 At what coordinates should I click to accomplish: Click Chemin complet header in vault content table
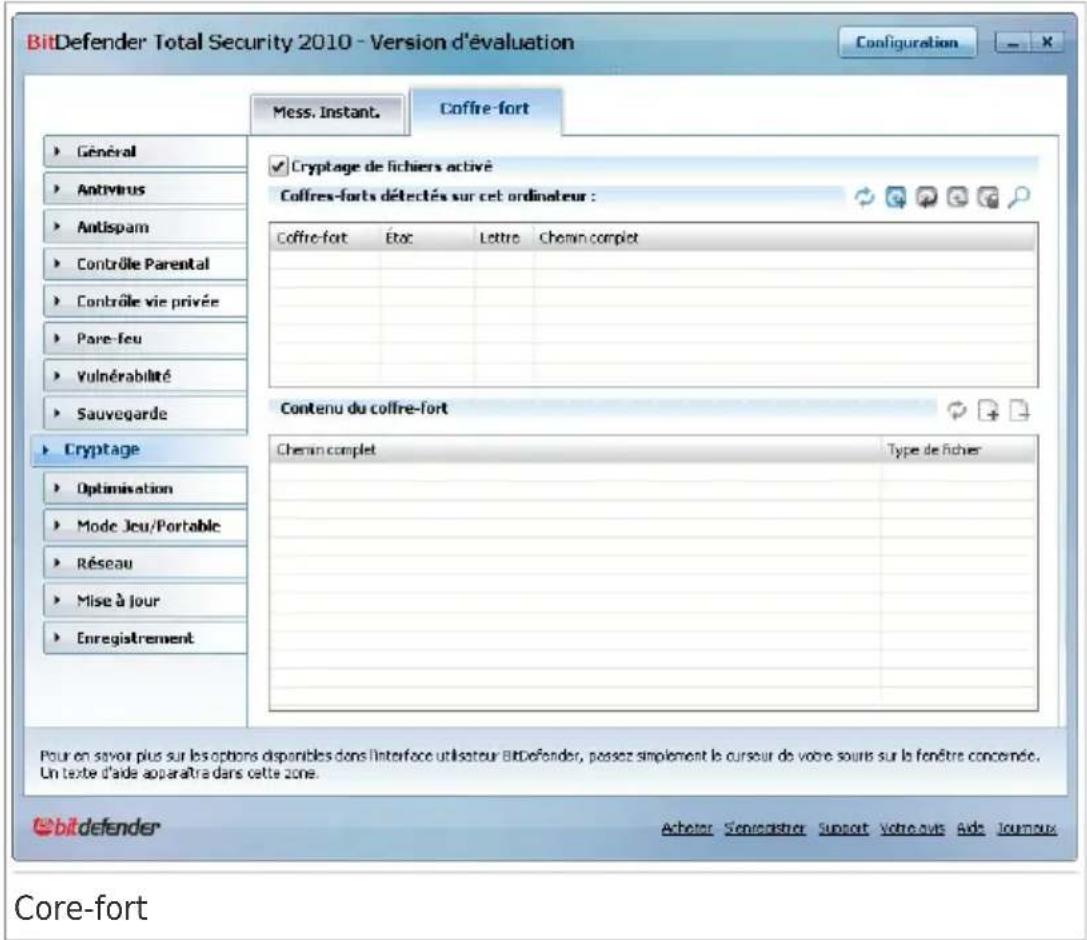coord(575,450)
